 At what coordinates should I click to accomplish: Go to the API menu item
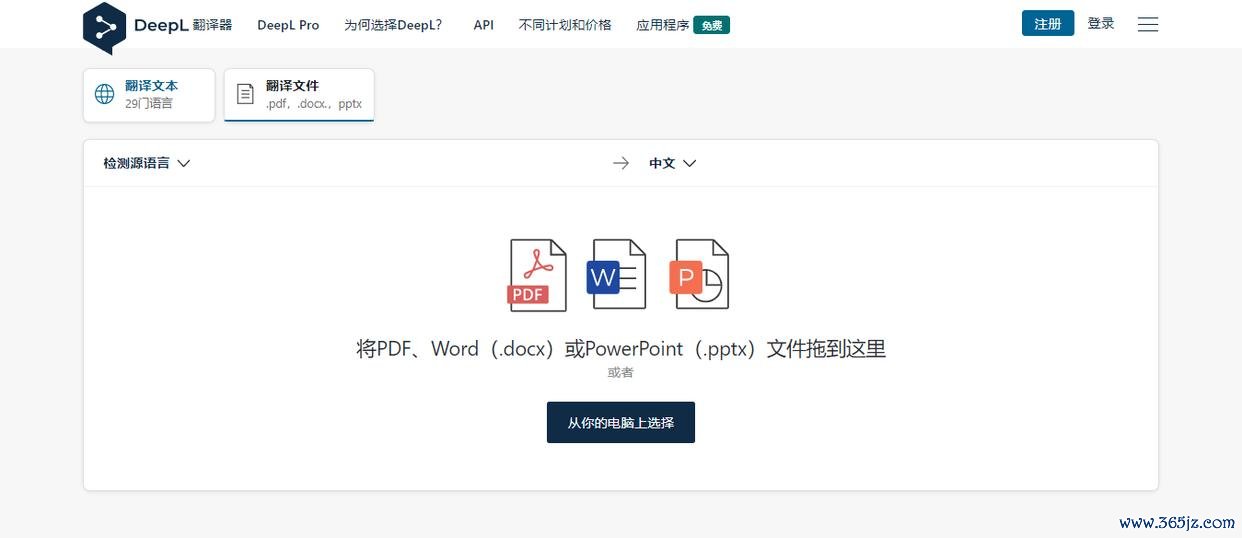[x=484, y=25]
